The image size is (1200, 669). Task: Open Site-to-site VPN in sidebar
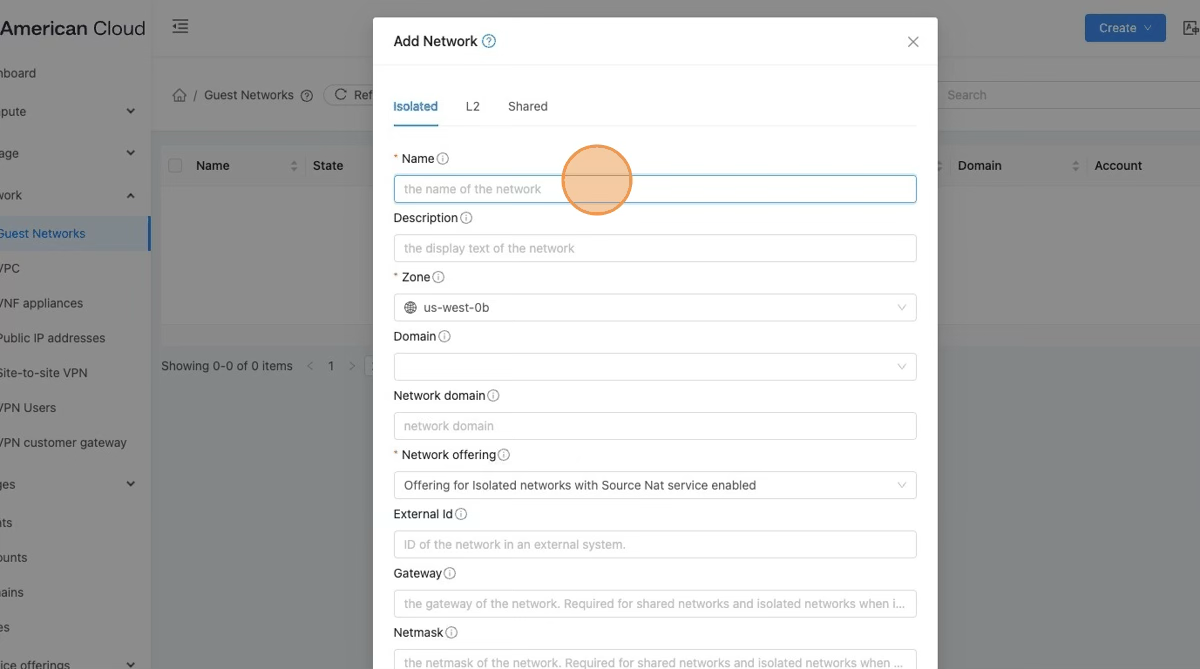click(x=43, y=373)
